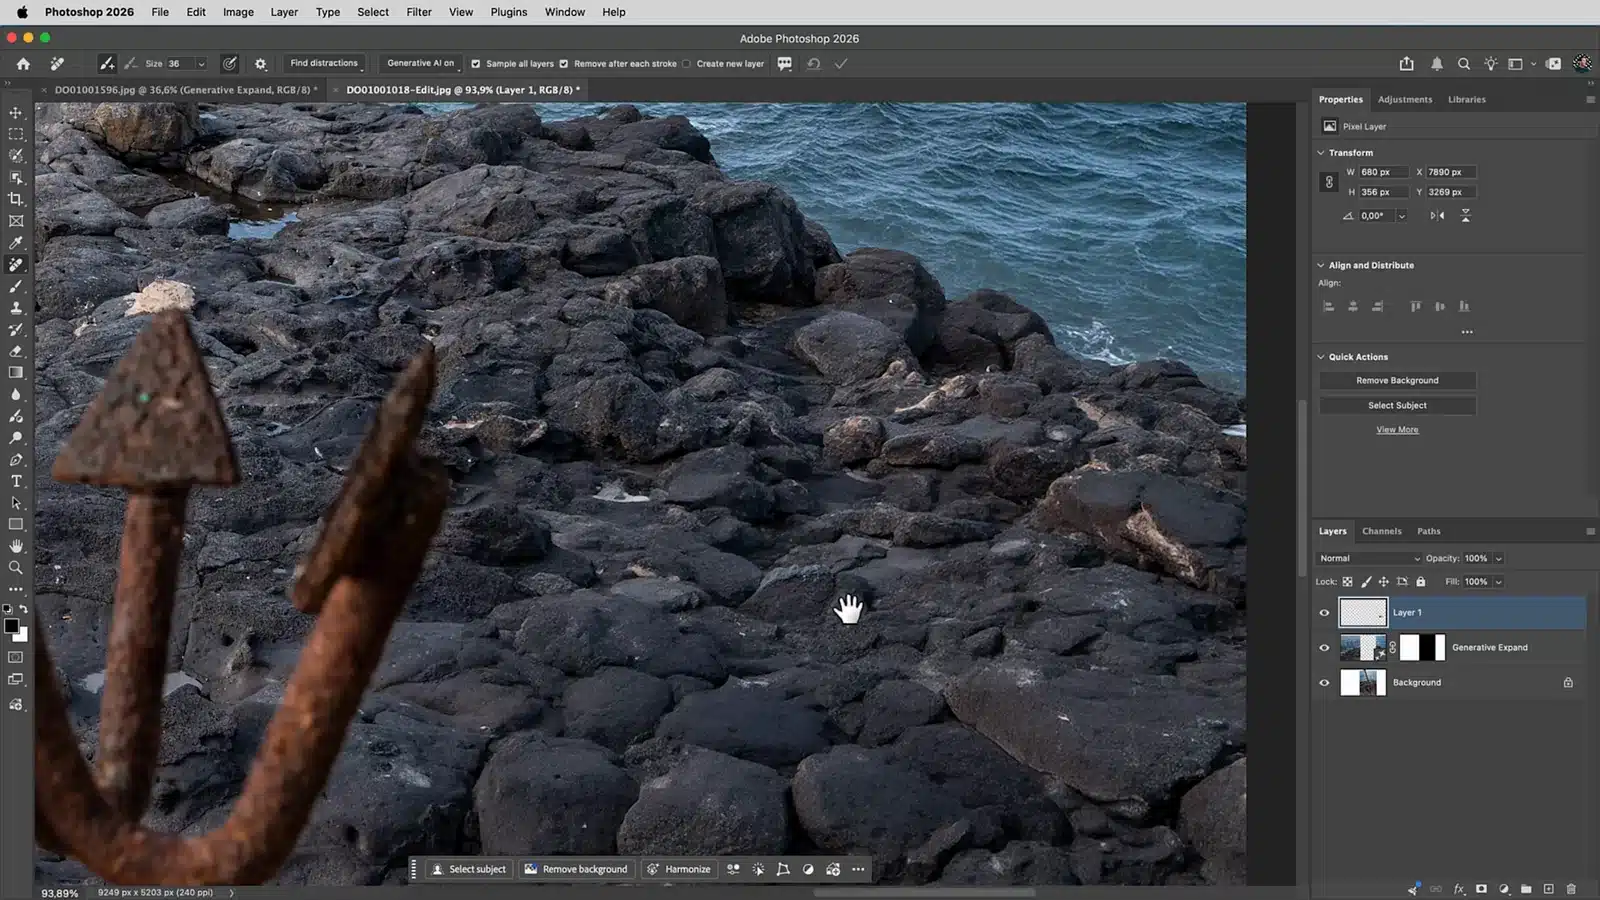Toggle Remove after each stroke checkbox

pyautogui.click(x=564, y=63)
